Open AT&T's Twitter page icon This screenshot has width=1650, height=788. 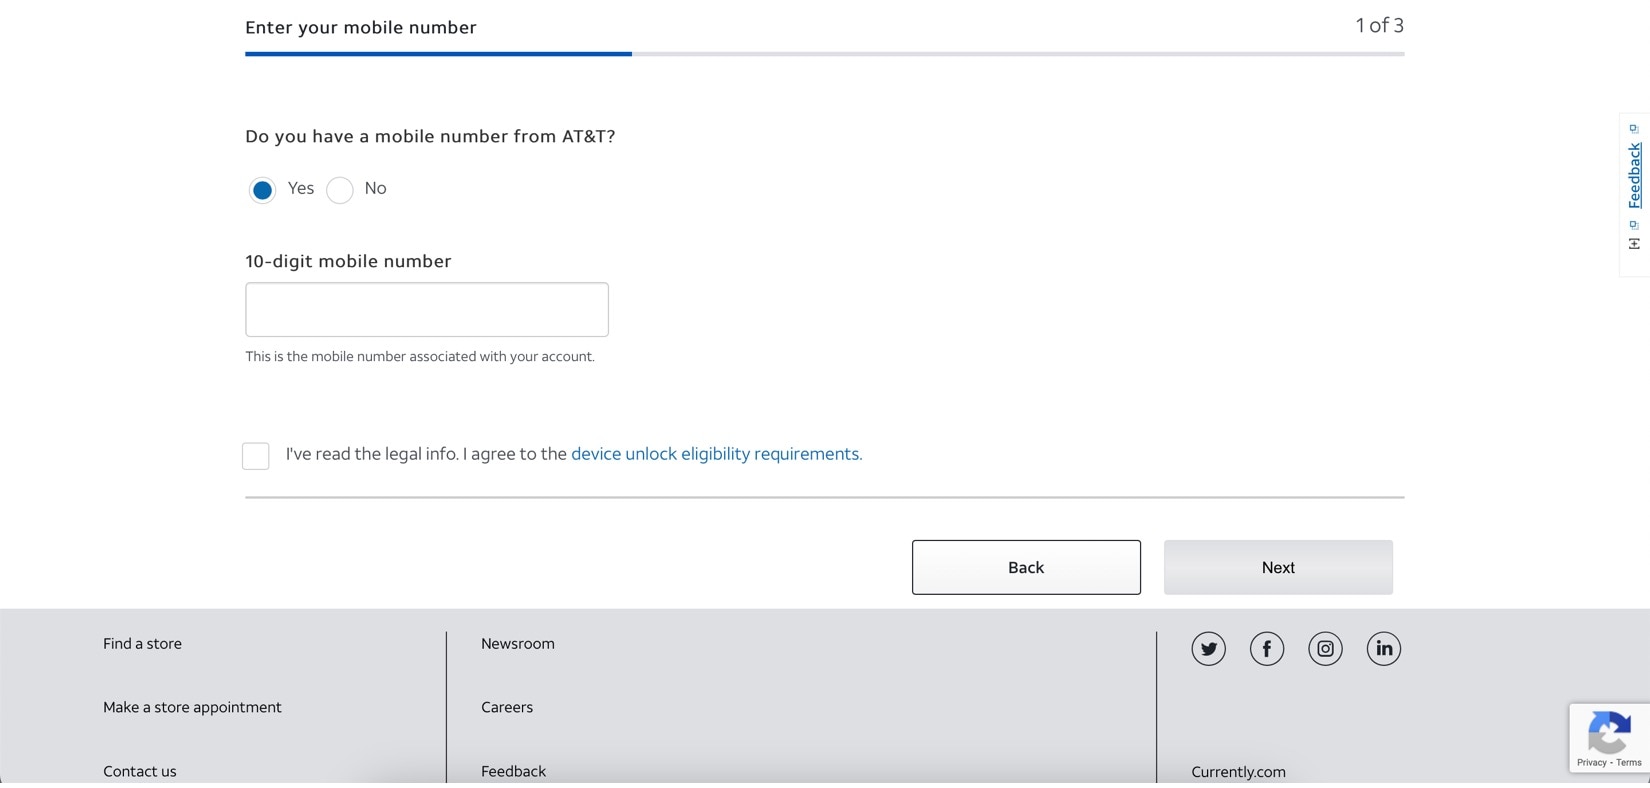pyautogui.click(x=1208, y=649)
